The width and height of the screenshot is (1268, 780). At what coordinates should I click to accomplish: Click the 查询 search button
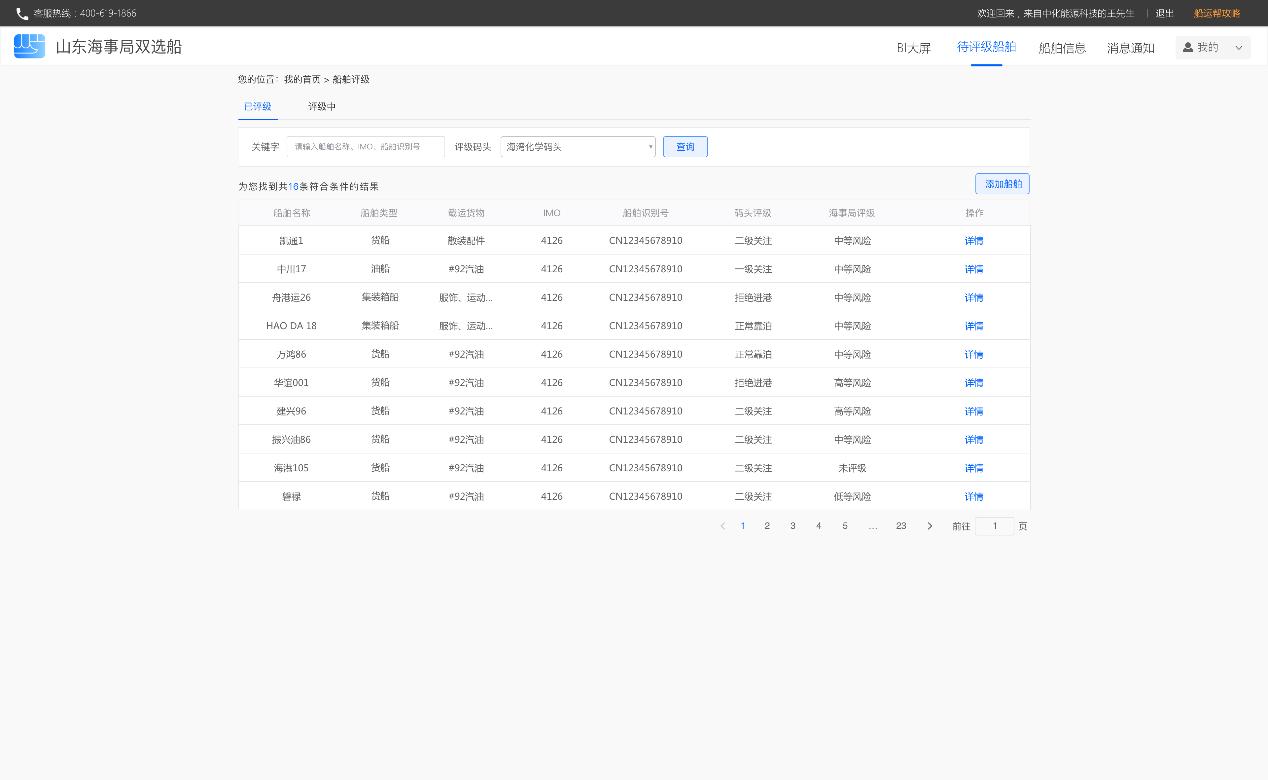click(x=685, y=147)
